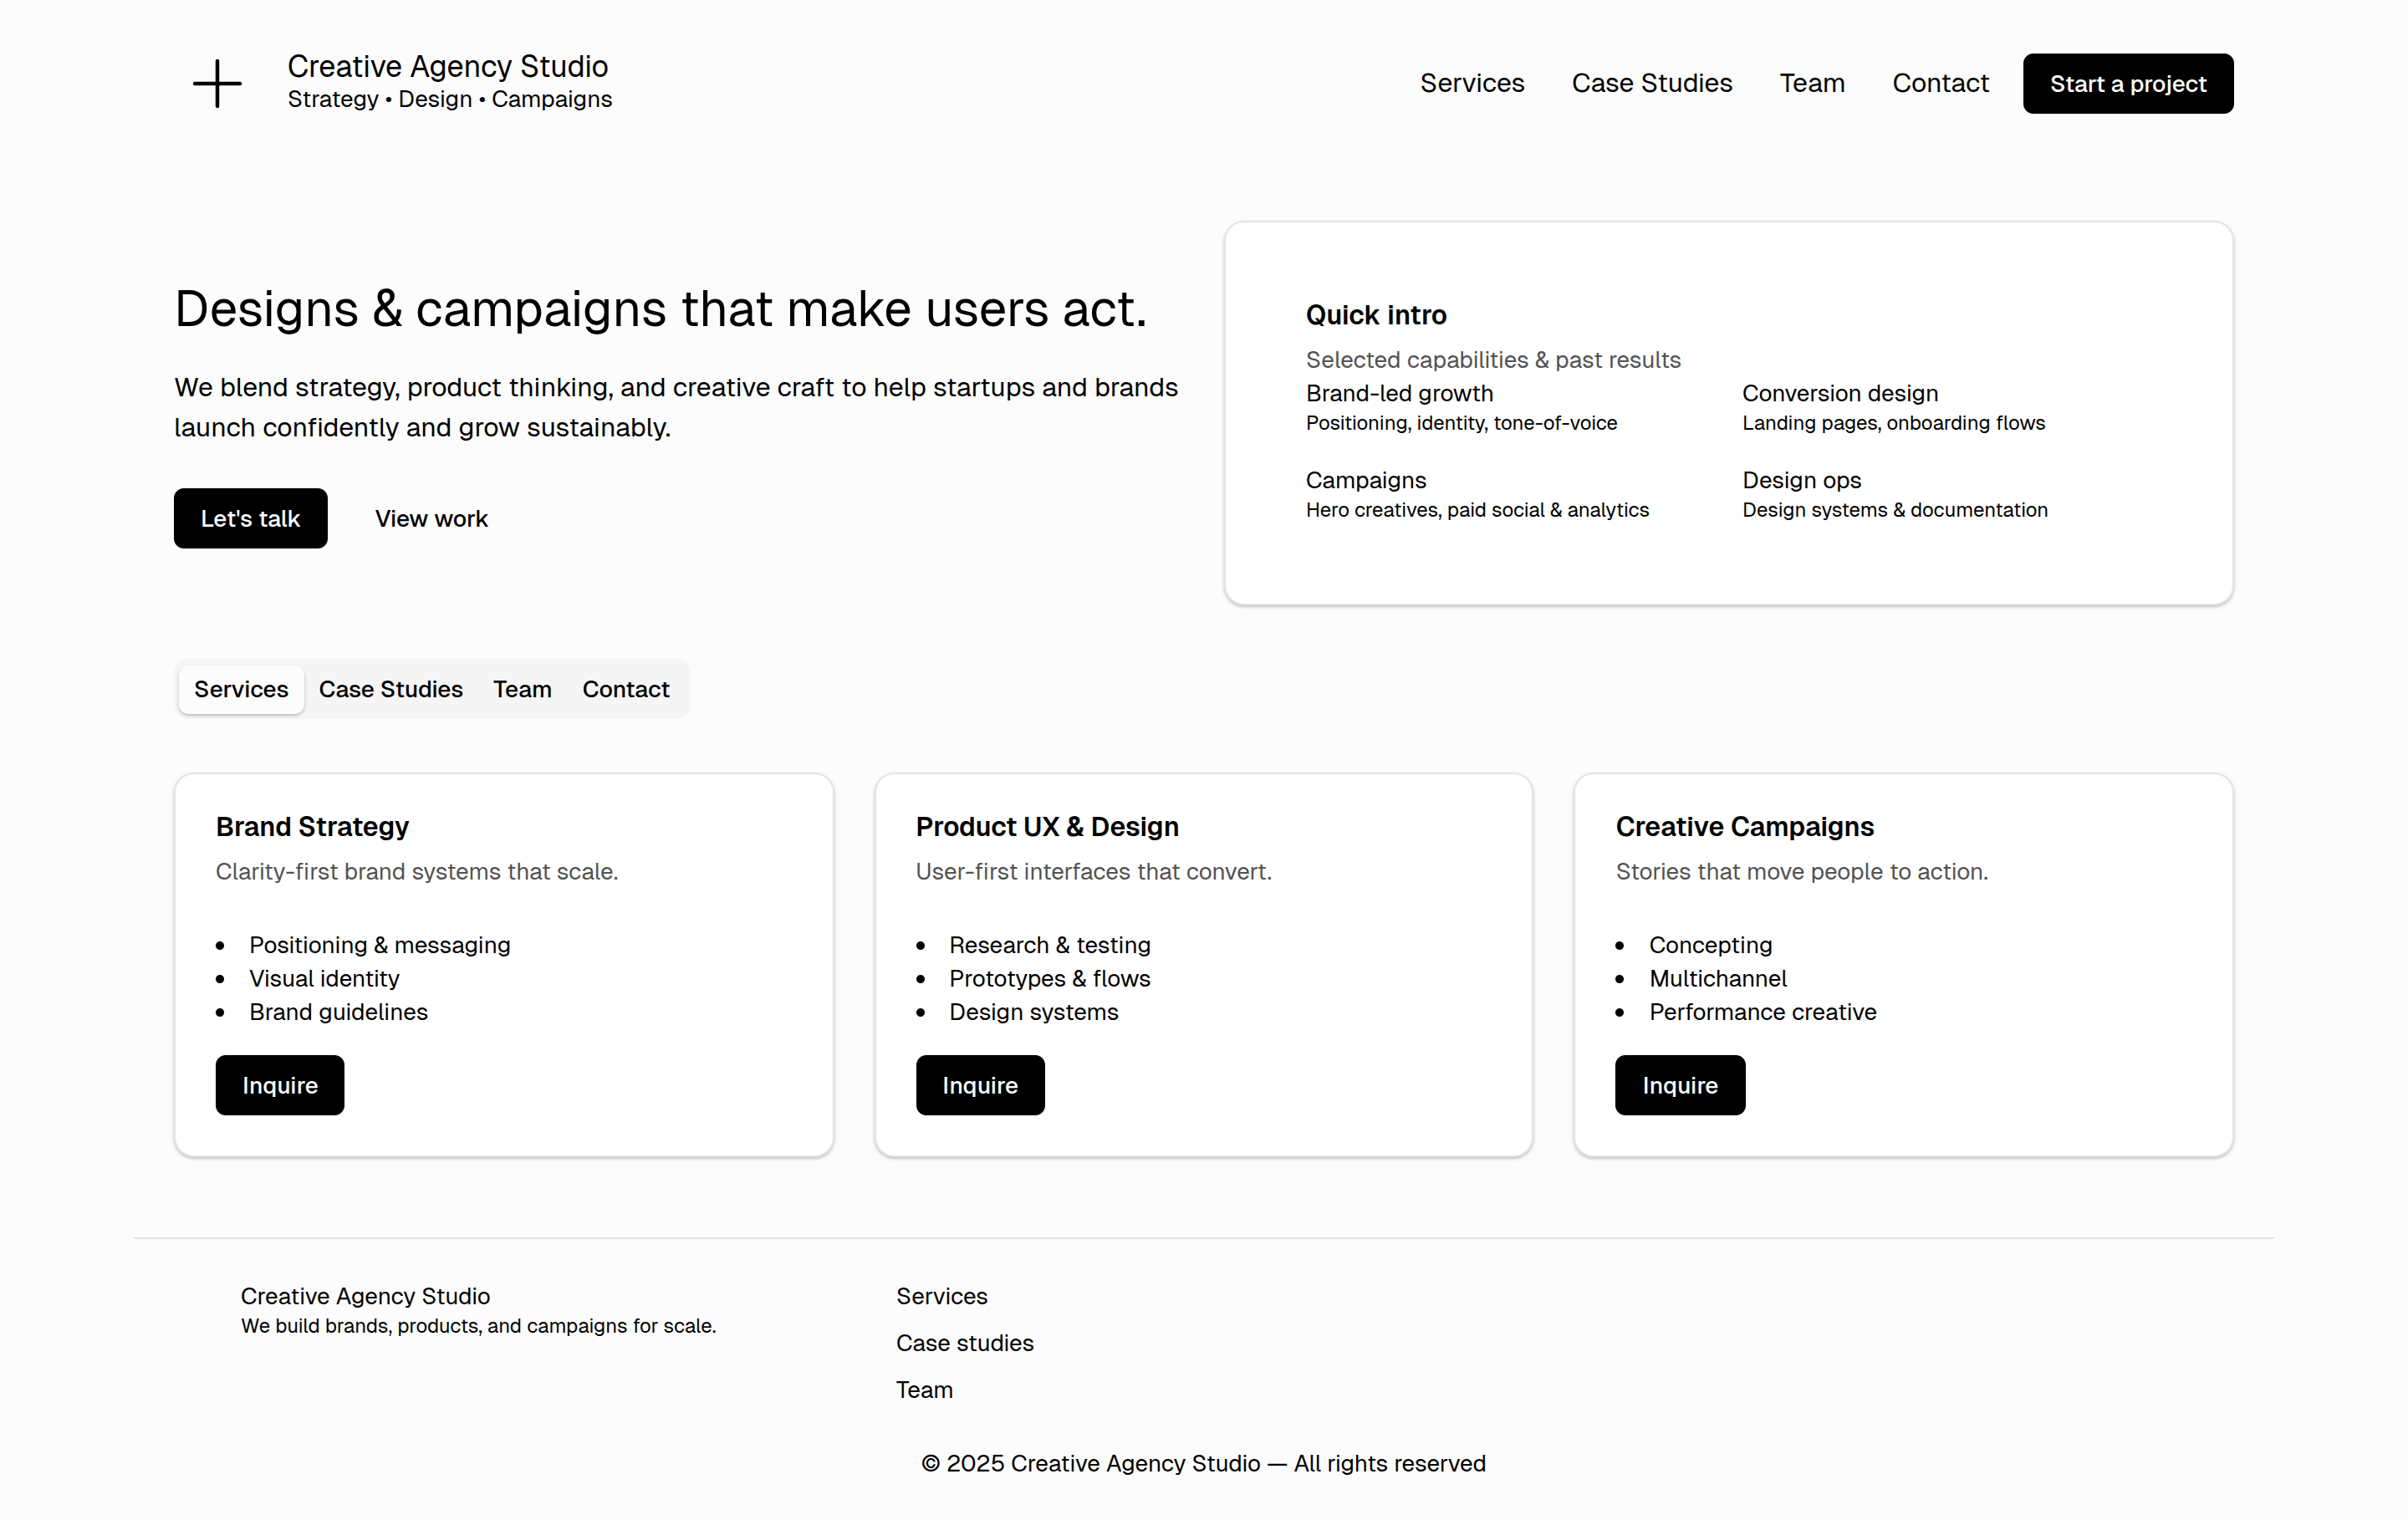
Task: Open Team link in header navigation
Action: pos(1811,83)
